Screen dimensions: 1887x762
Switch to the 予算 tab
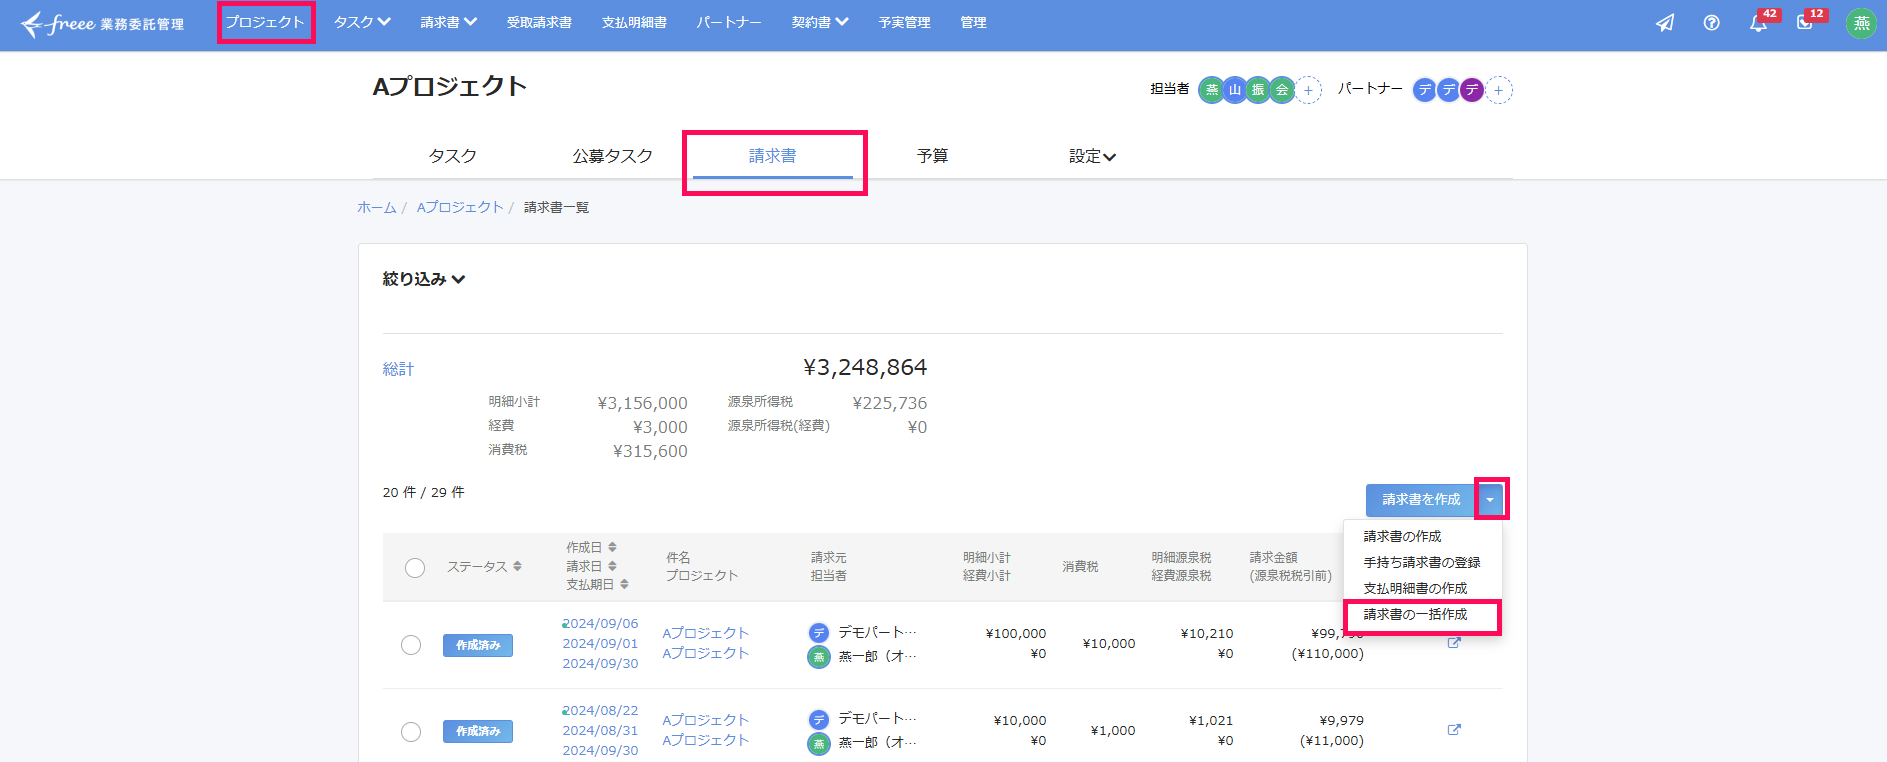[x=933, y=156]
